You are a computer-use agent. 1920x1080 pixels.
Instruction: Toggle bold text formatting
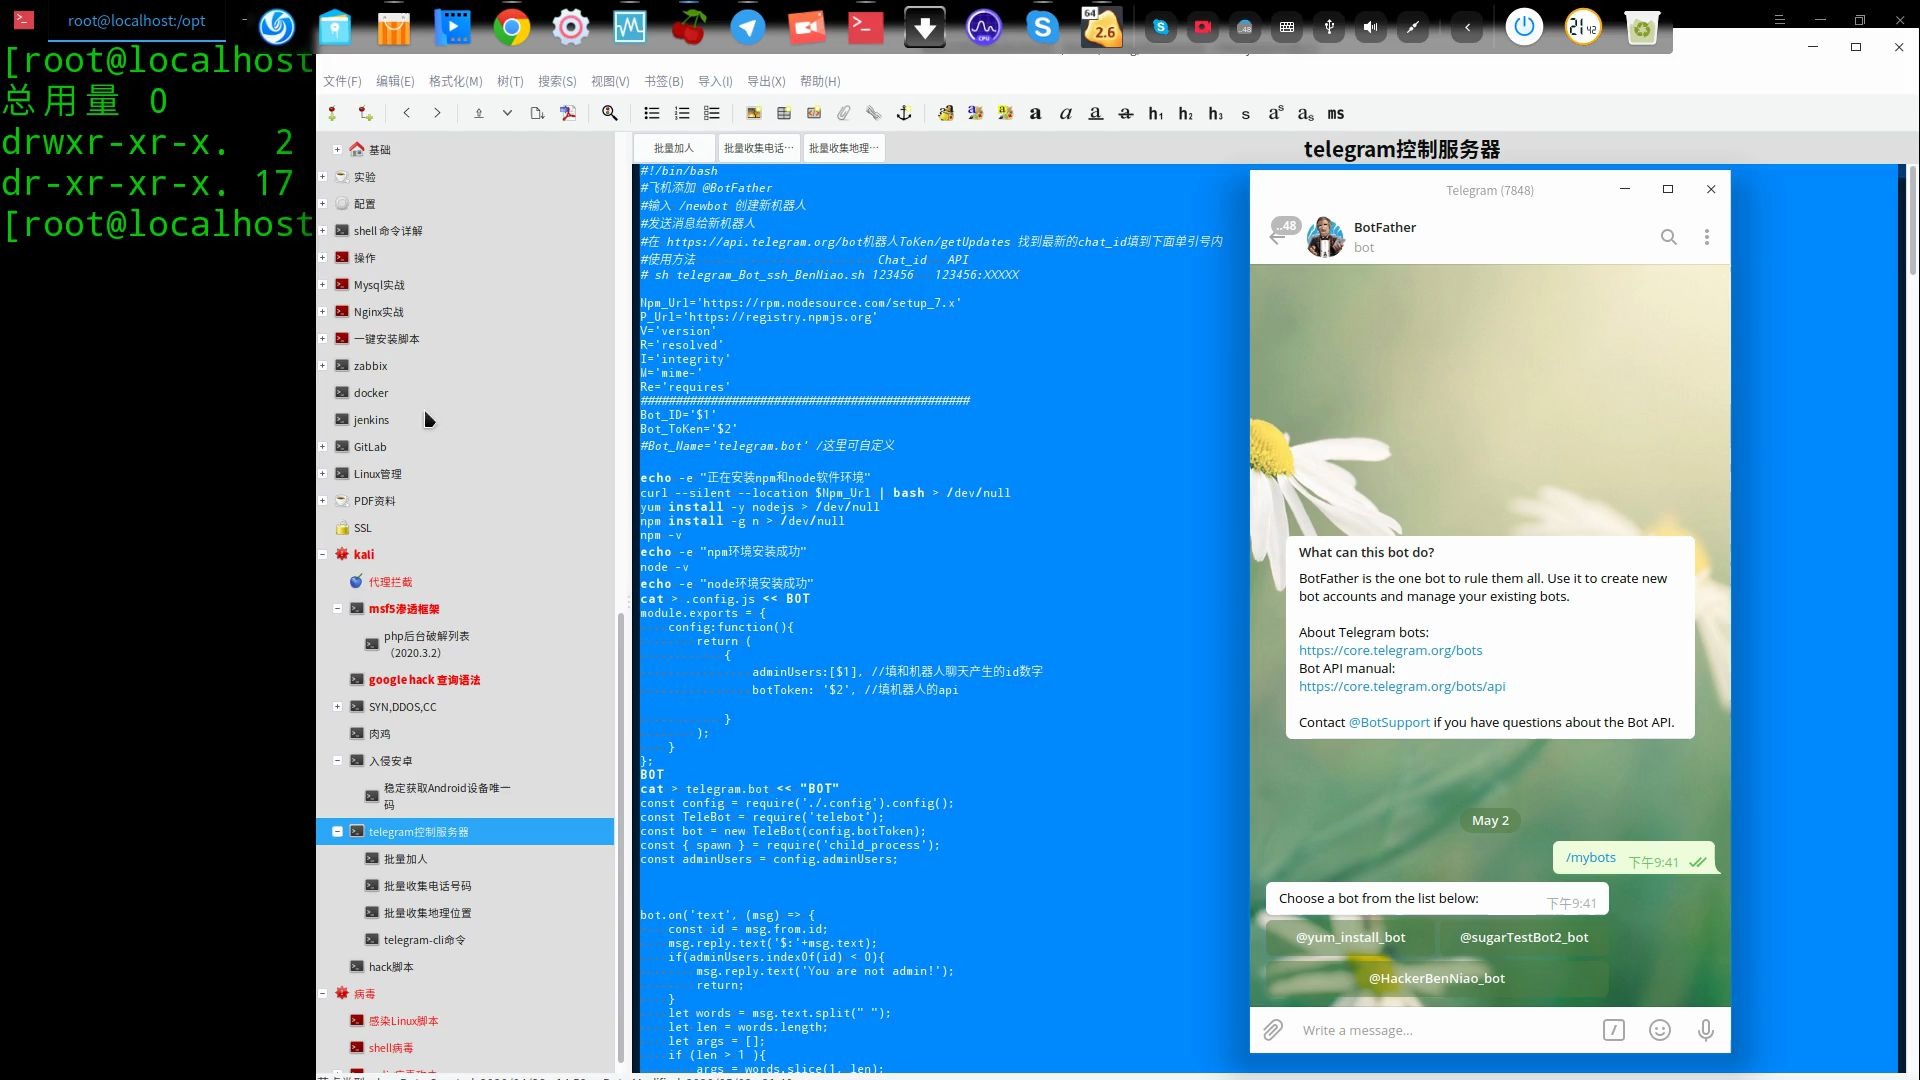[1036, 113]
